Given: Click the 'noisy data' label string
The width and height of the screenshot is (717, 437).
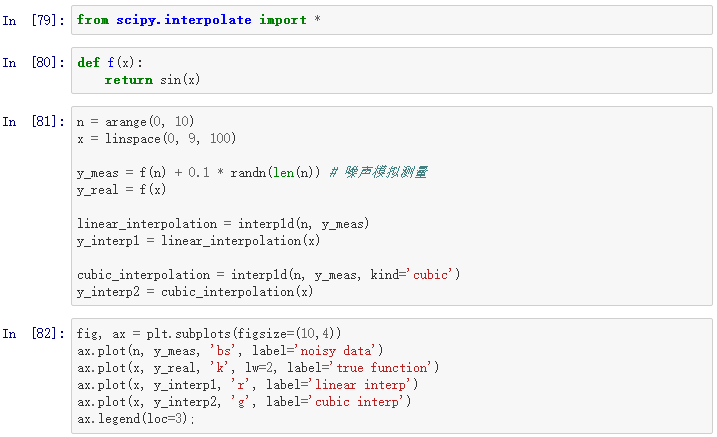Looking at the screenshot, I should click(337, 351).
